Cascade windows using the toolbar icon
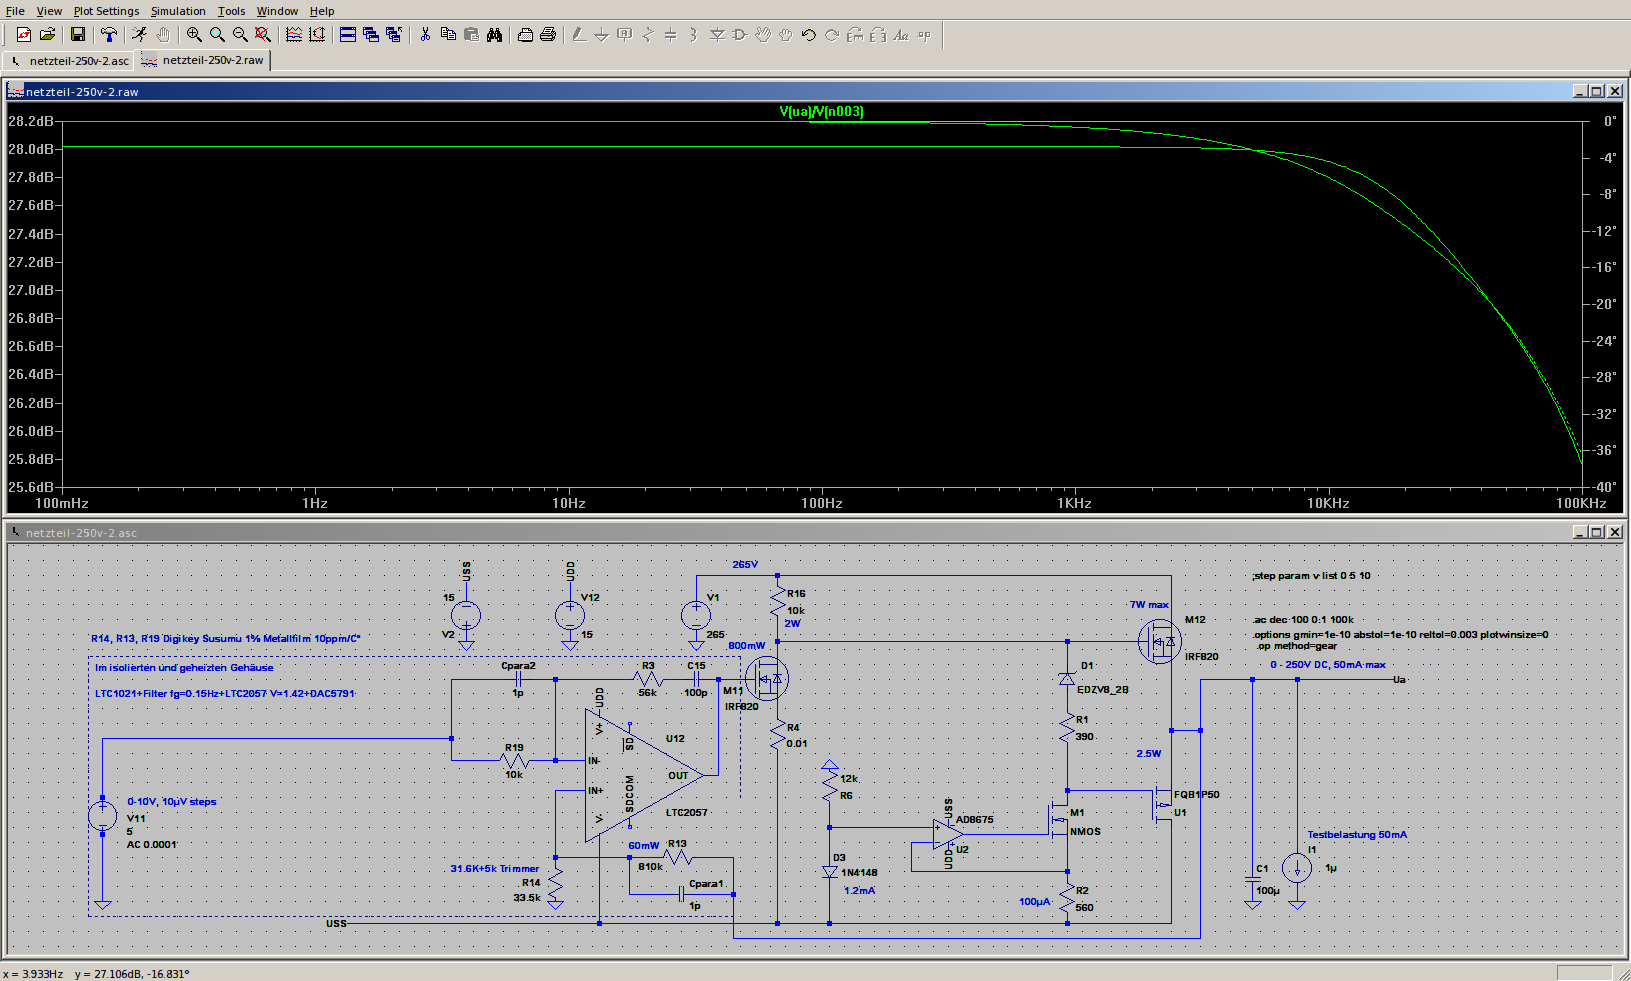The height and width of the screenshot is (981, 1631). point(371,35)
